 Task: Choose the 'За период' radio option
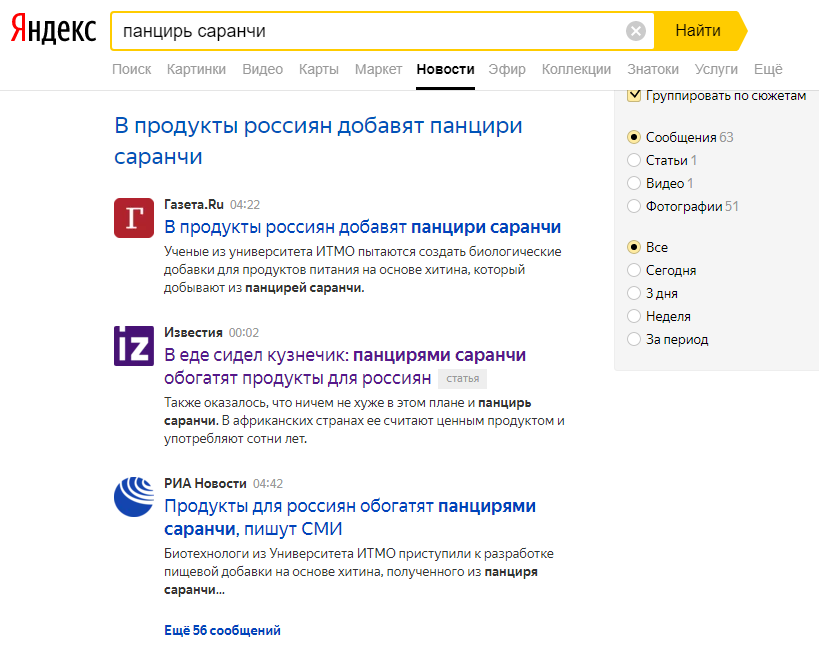point(634,339)
